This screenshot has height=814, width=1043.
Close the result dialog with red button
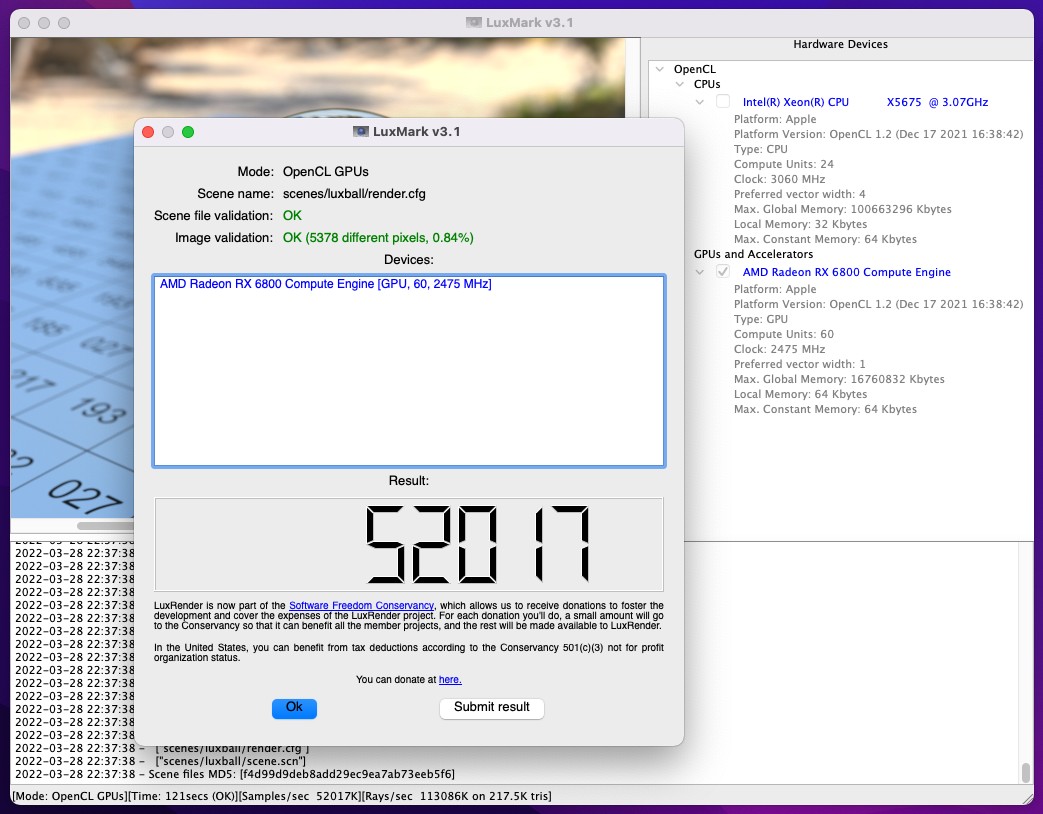pos(148,132)
